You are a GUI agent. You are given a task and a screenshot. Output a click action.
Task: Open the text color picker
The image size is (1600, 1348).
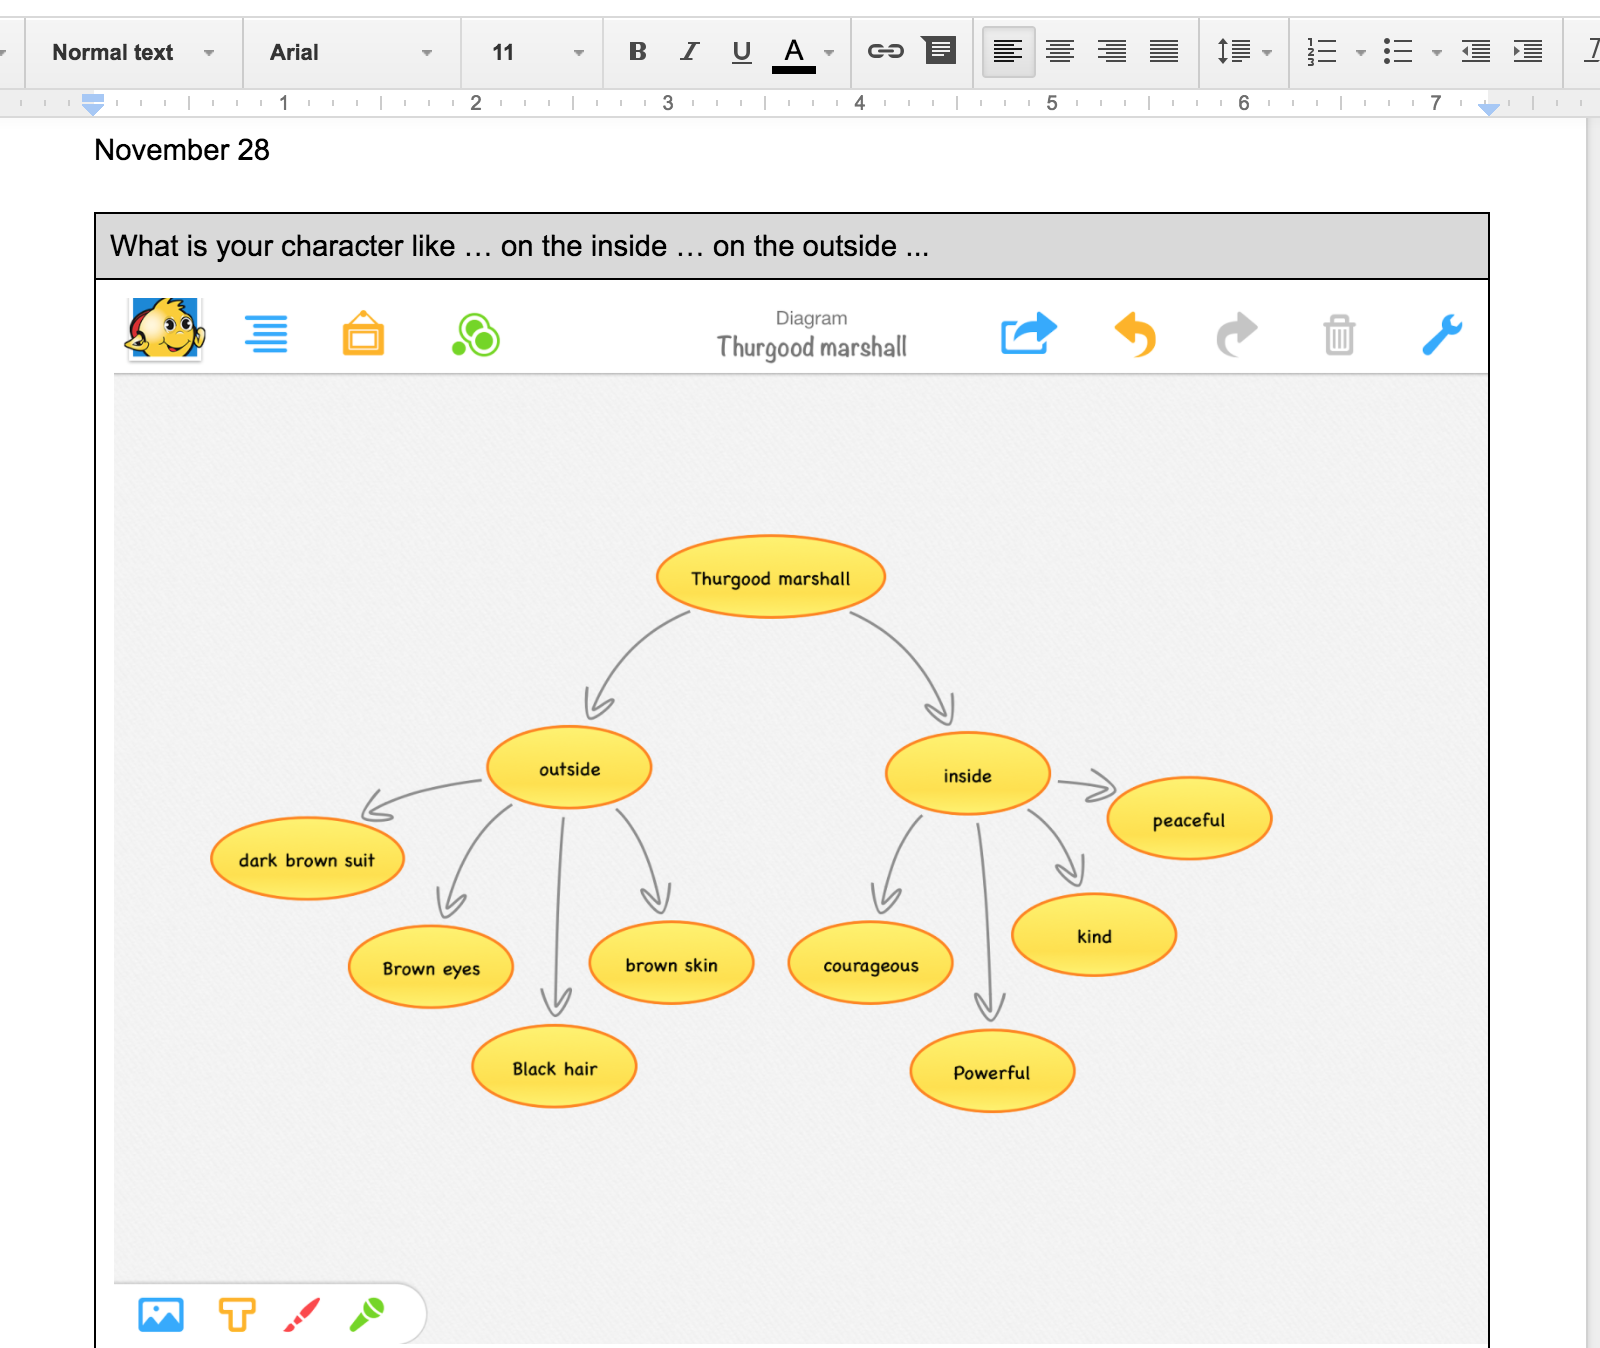tap(794, 52)
